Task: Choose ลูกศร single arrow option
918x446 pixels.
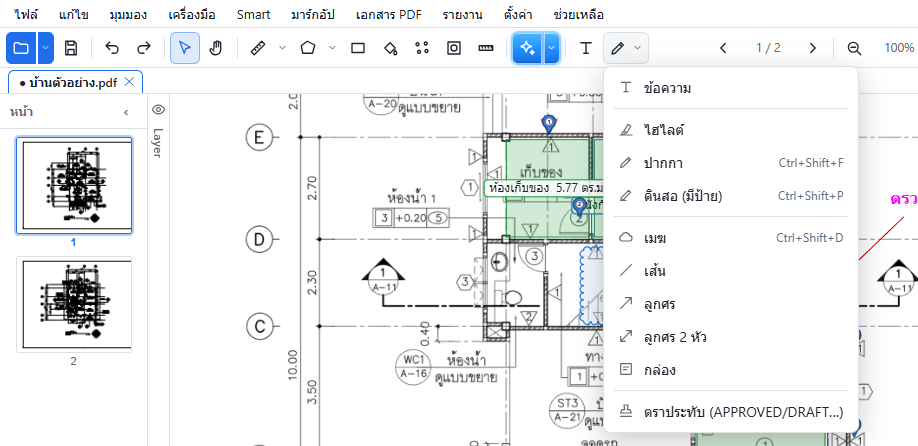Action: (x=731, y=304)
